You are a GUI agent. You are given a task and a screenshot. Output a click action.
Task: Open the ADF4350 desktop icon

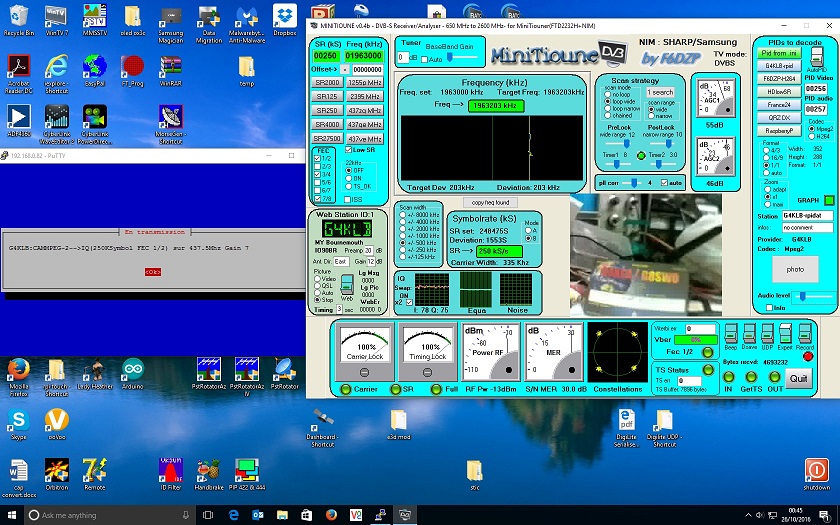tap(19, 121)
